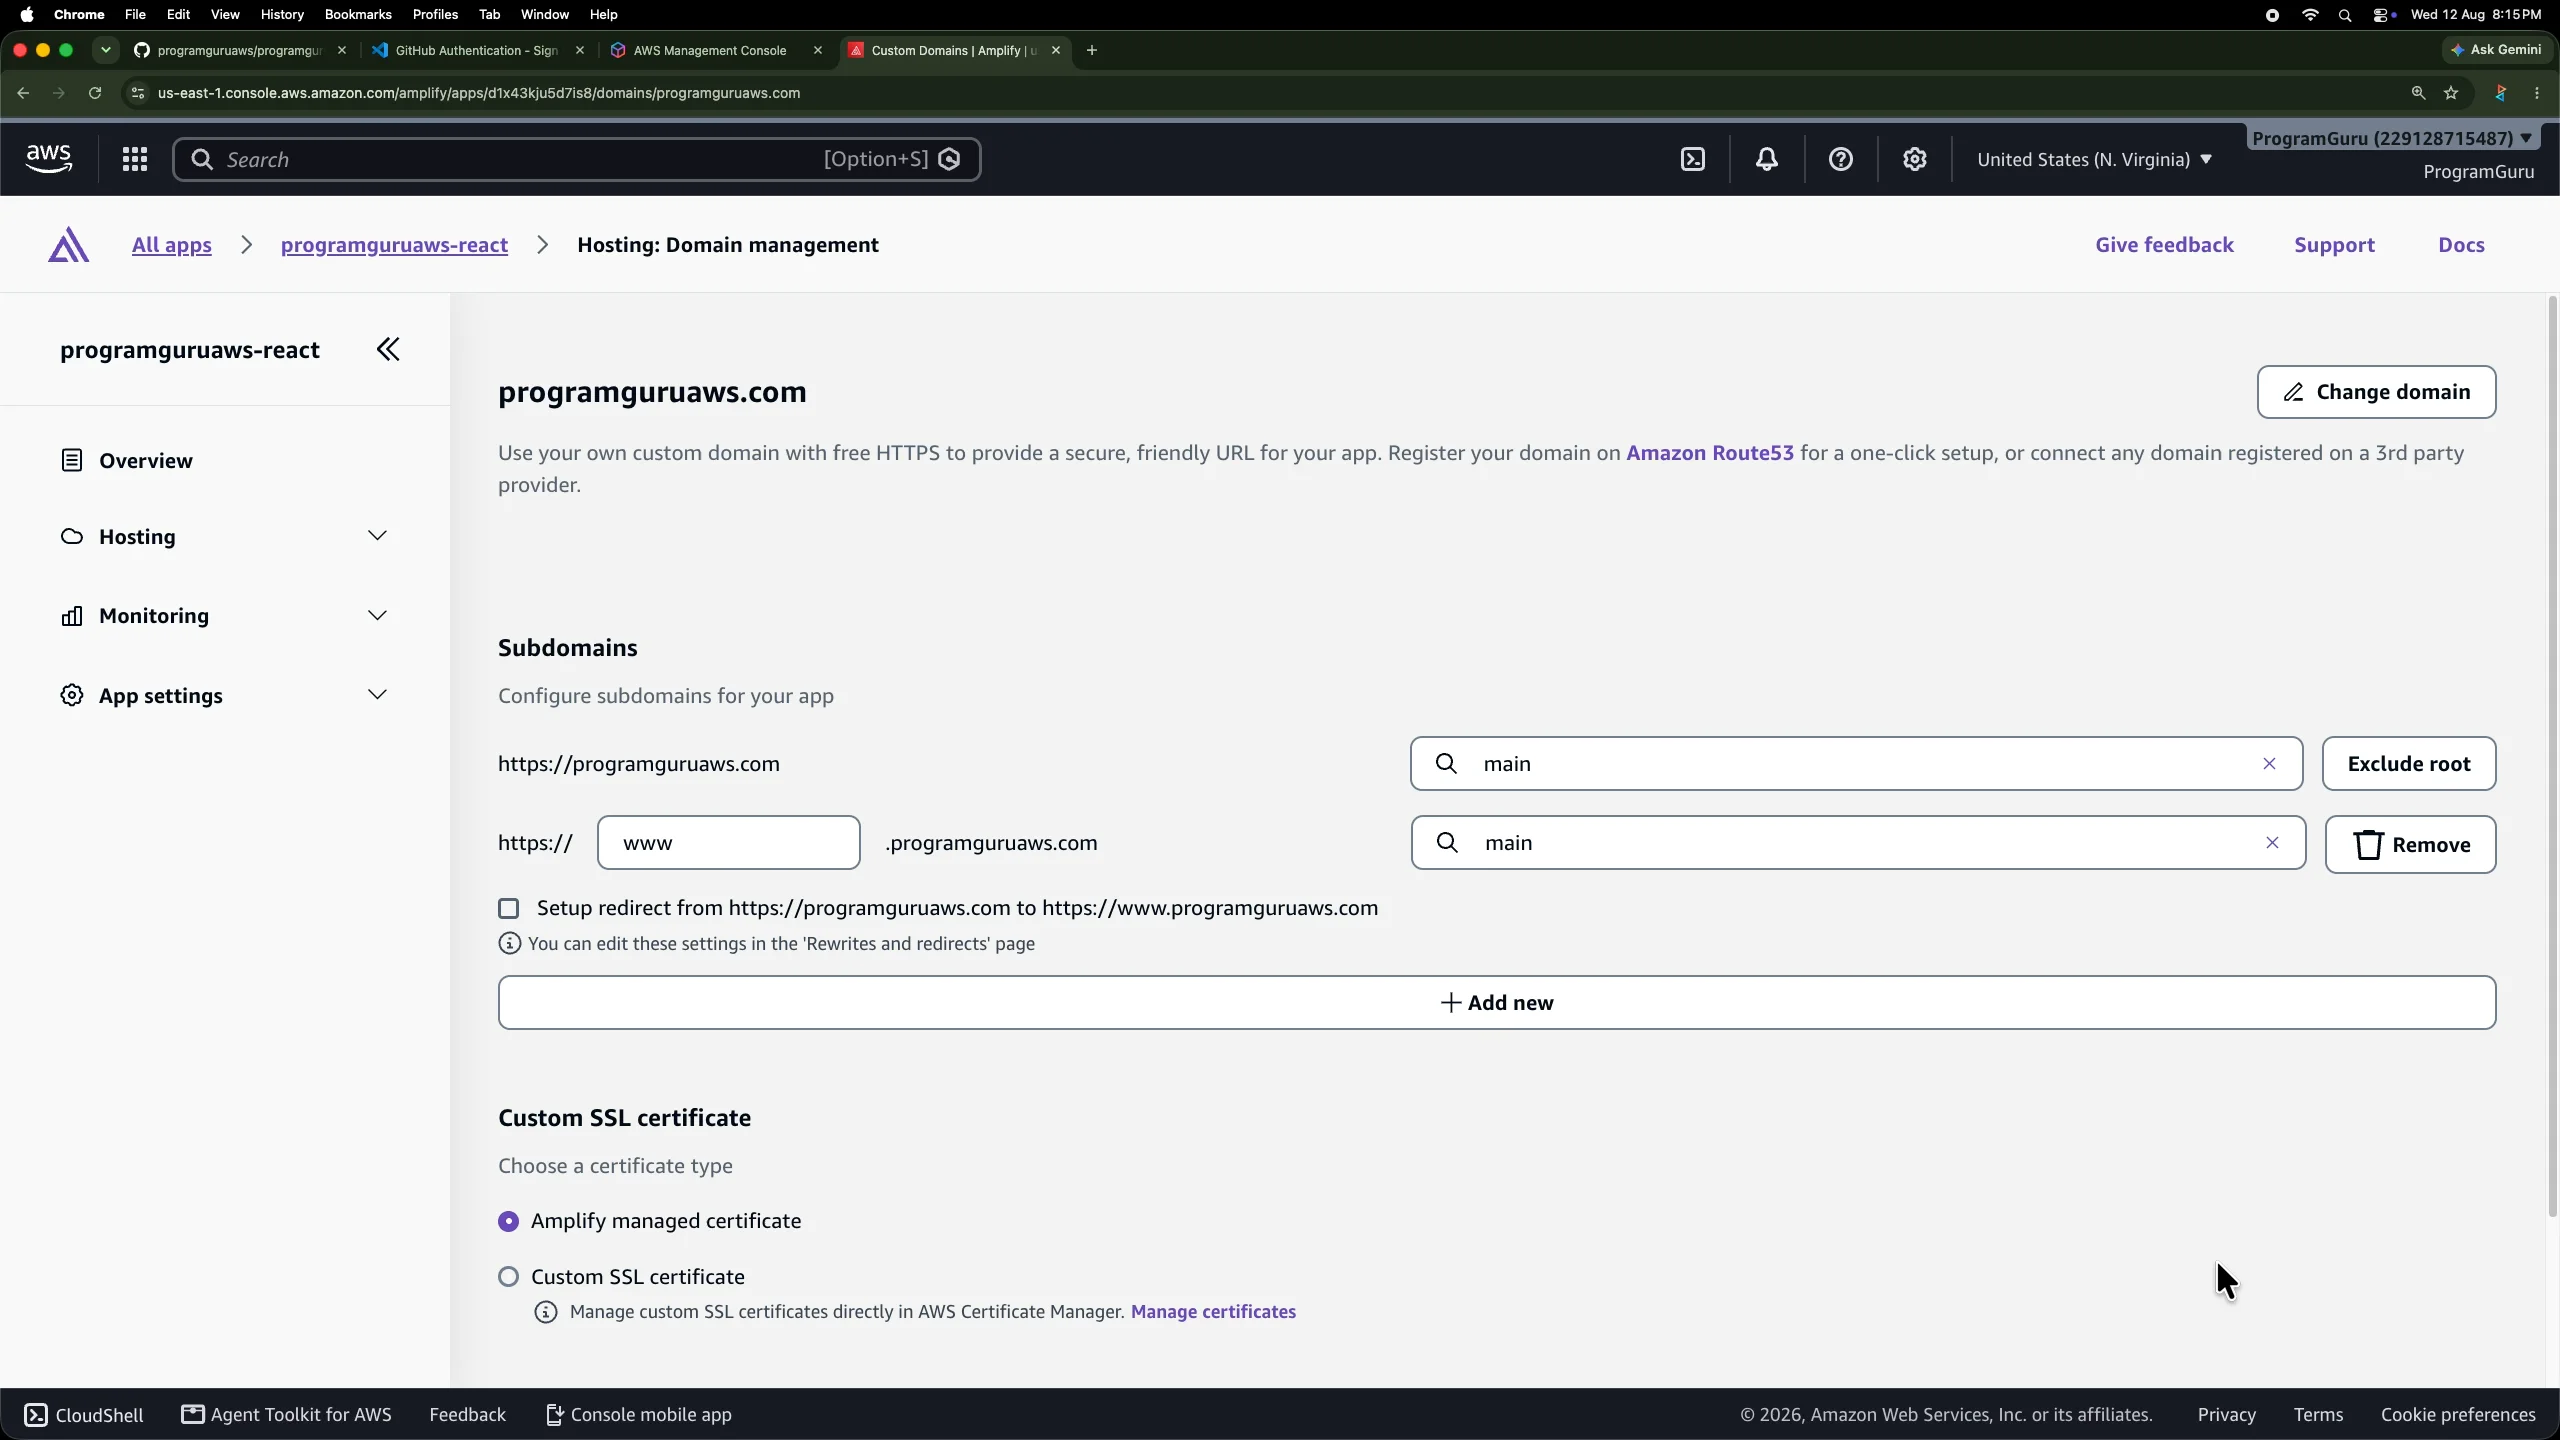Viewport: 2560px width, 1440px height.
Task: Click the page vertical scrollbar
Action: (x=2552, y=756)
